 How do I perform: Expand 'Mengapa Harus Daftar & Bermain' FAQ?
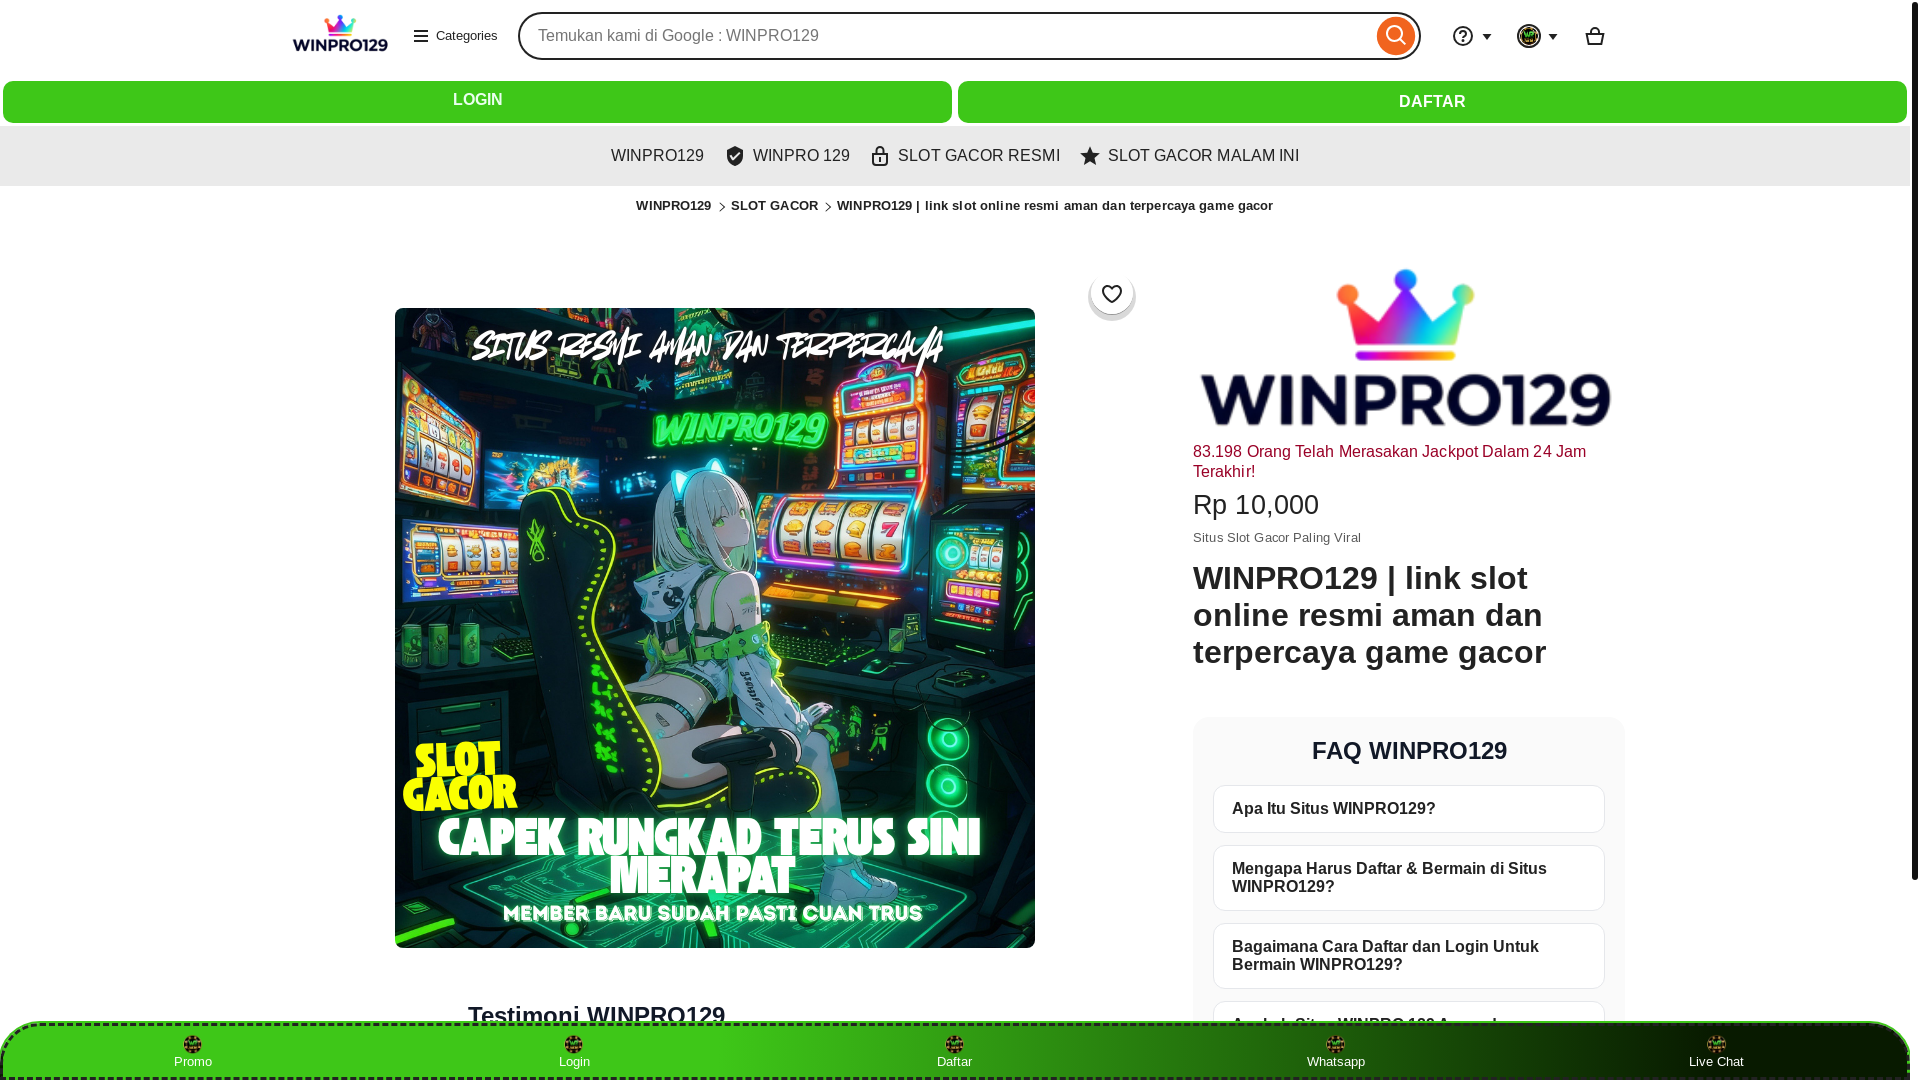(1409, 878)
